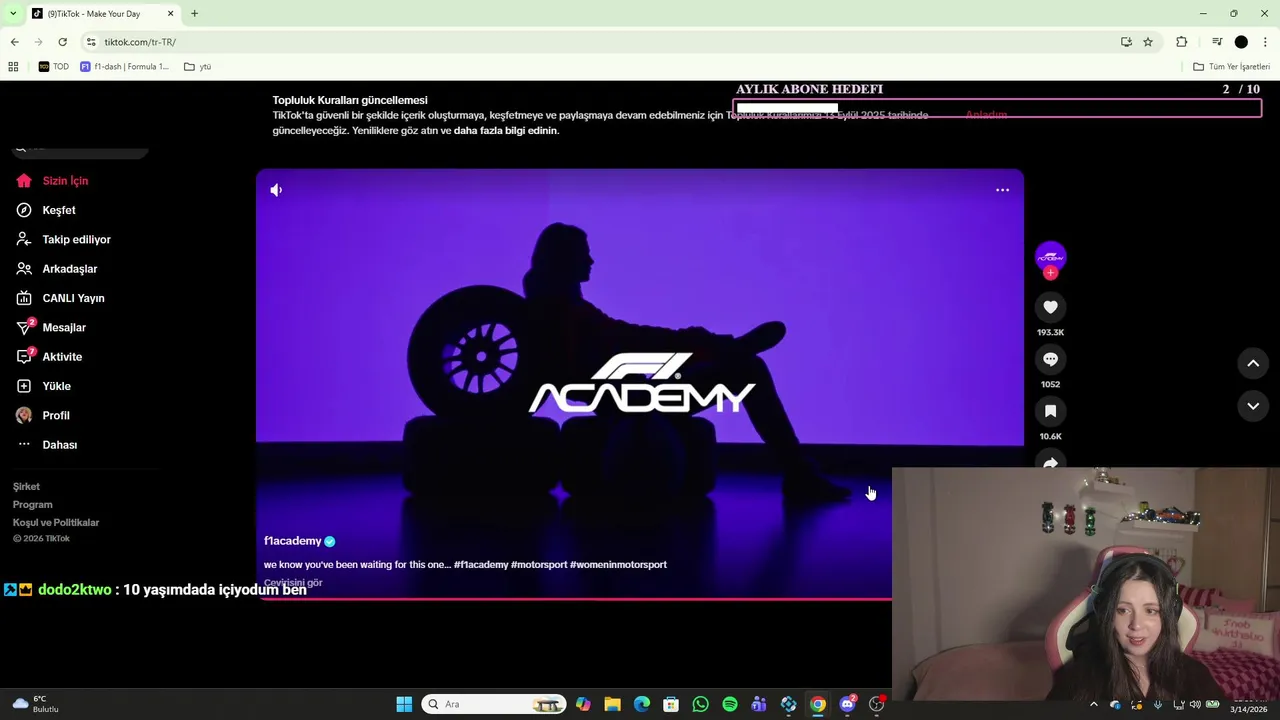Show hidden system tray icons with the chevron
This screenshot has width=1280, height=720.
[1093, 704]
